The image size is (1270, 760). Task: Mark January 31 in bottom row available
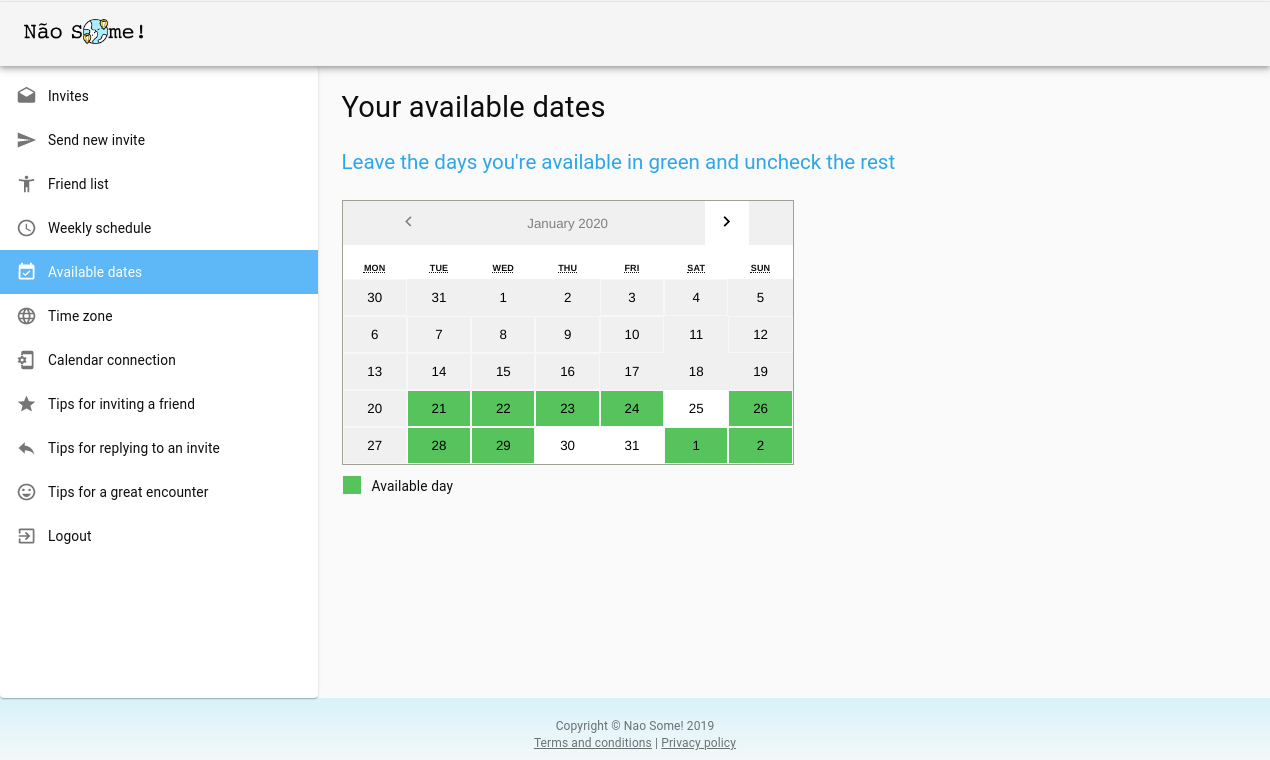click(x=632, y=445)
